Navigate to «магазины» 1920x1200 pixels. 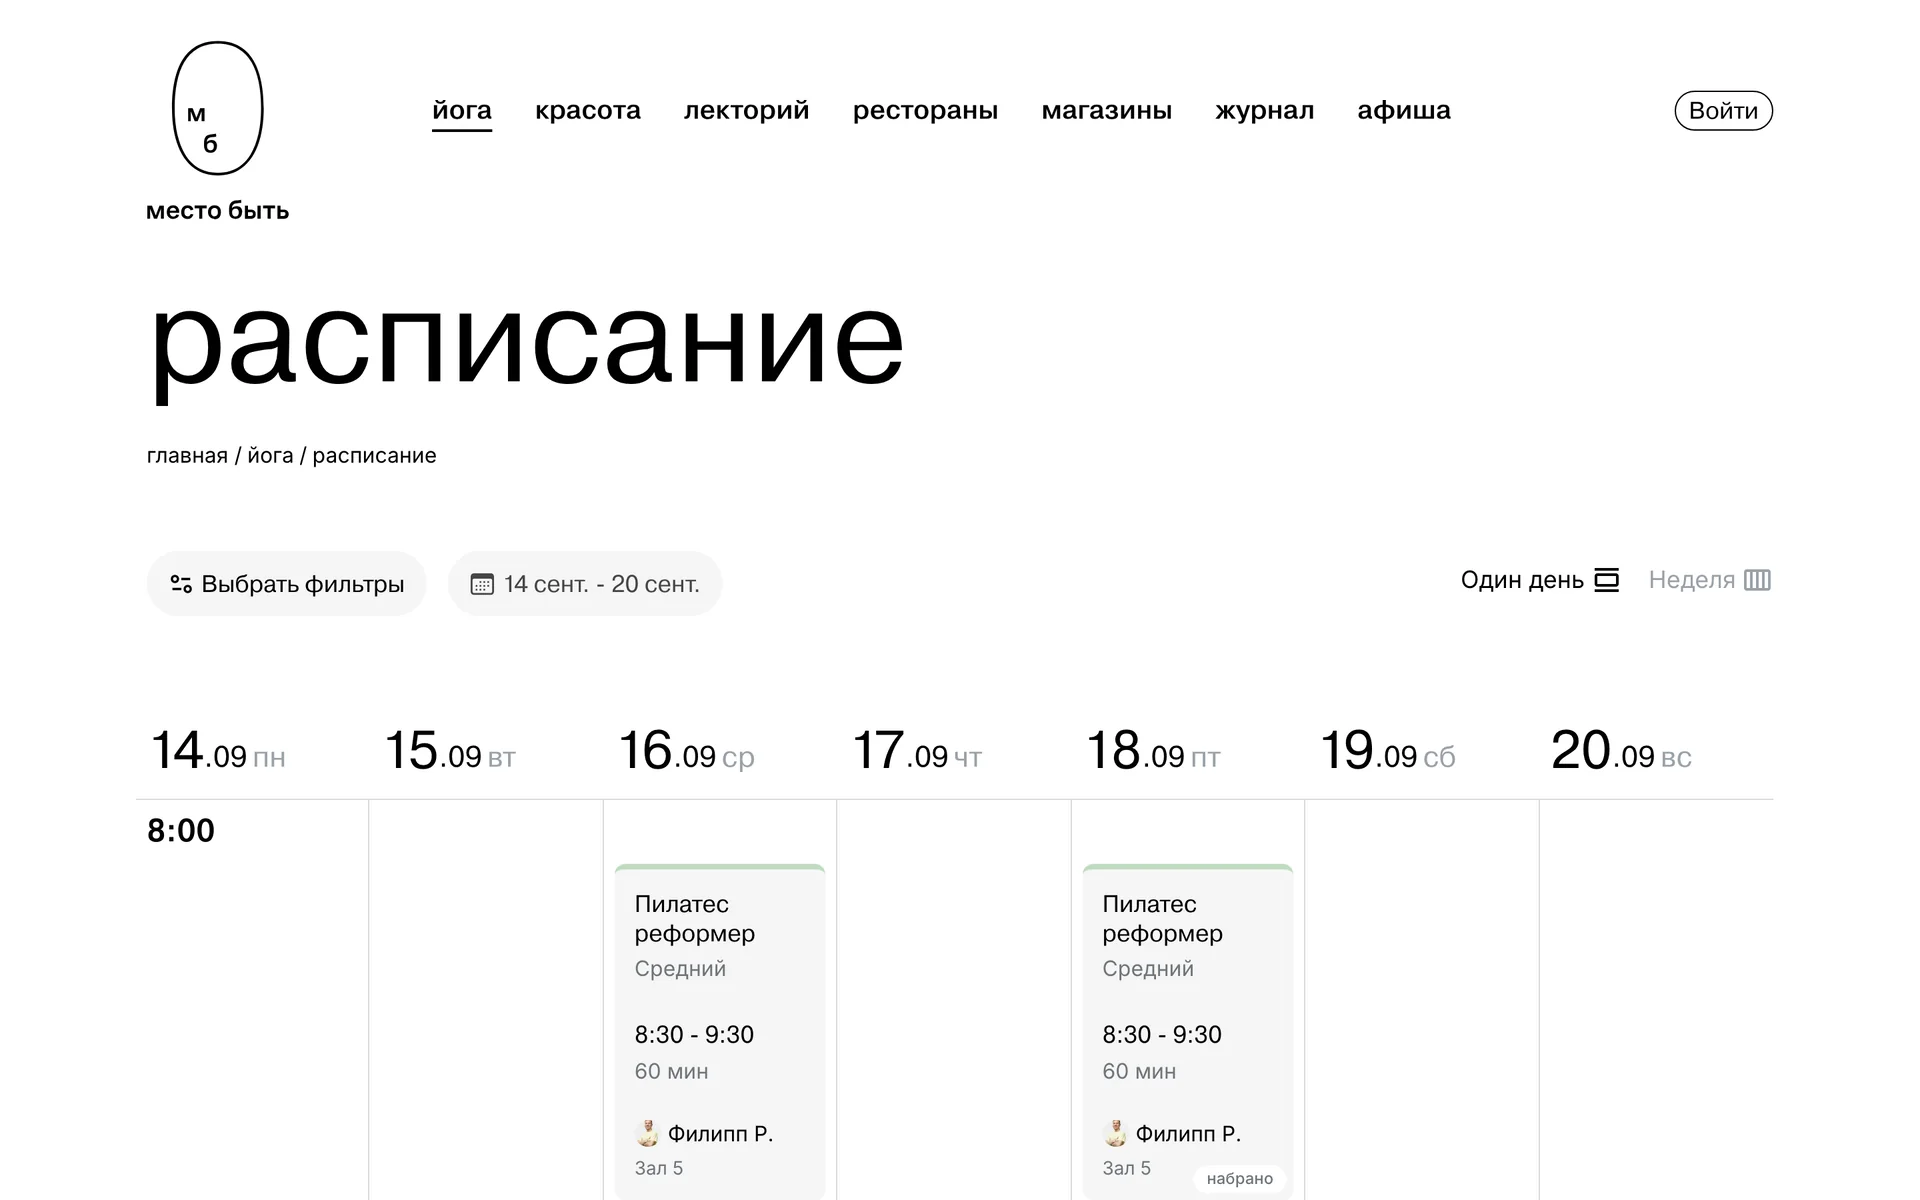click(1107, 110)
